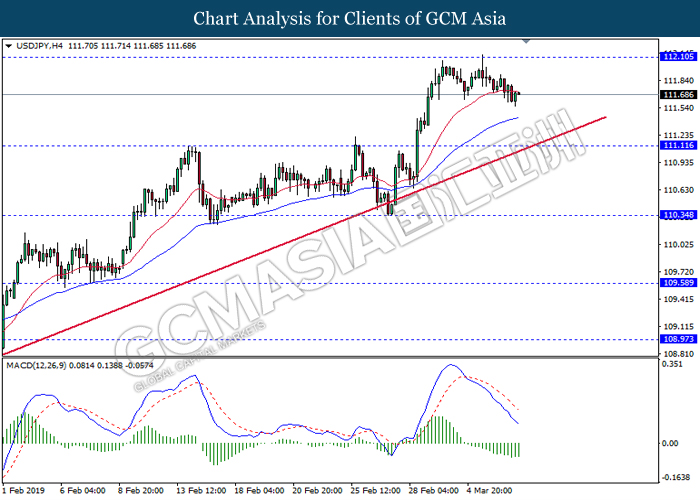Click the 110.935 price axis value

tap(679, 162)
